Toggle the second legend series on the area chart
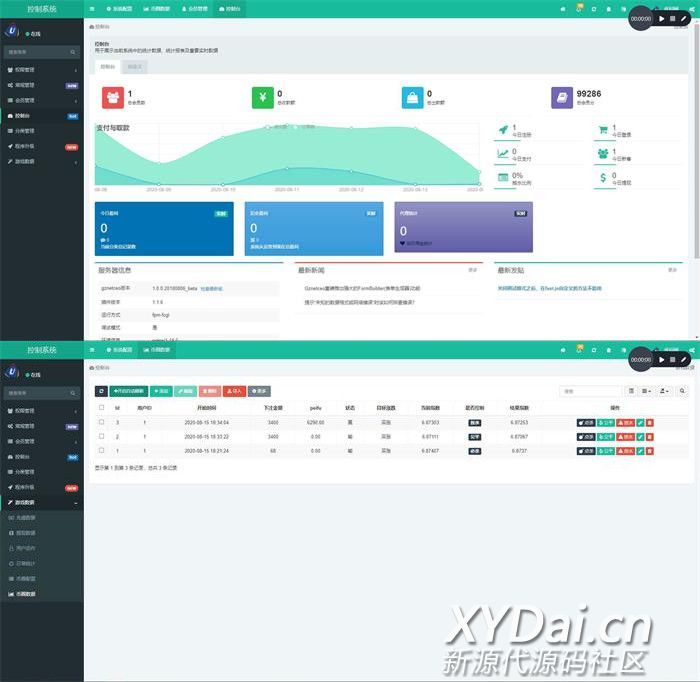The image size is (700, 682). pos(304,127)
